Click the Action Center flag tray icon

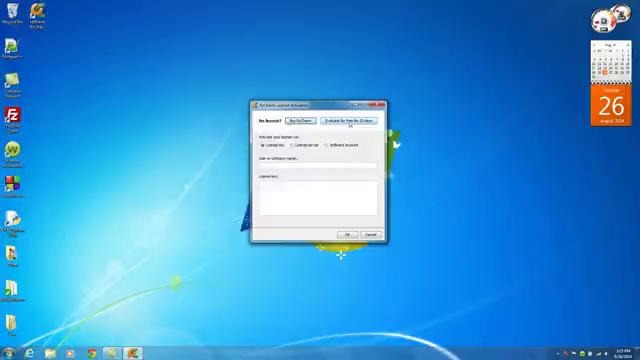tap(574, 354)
